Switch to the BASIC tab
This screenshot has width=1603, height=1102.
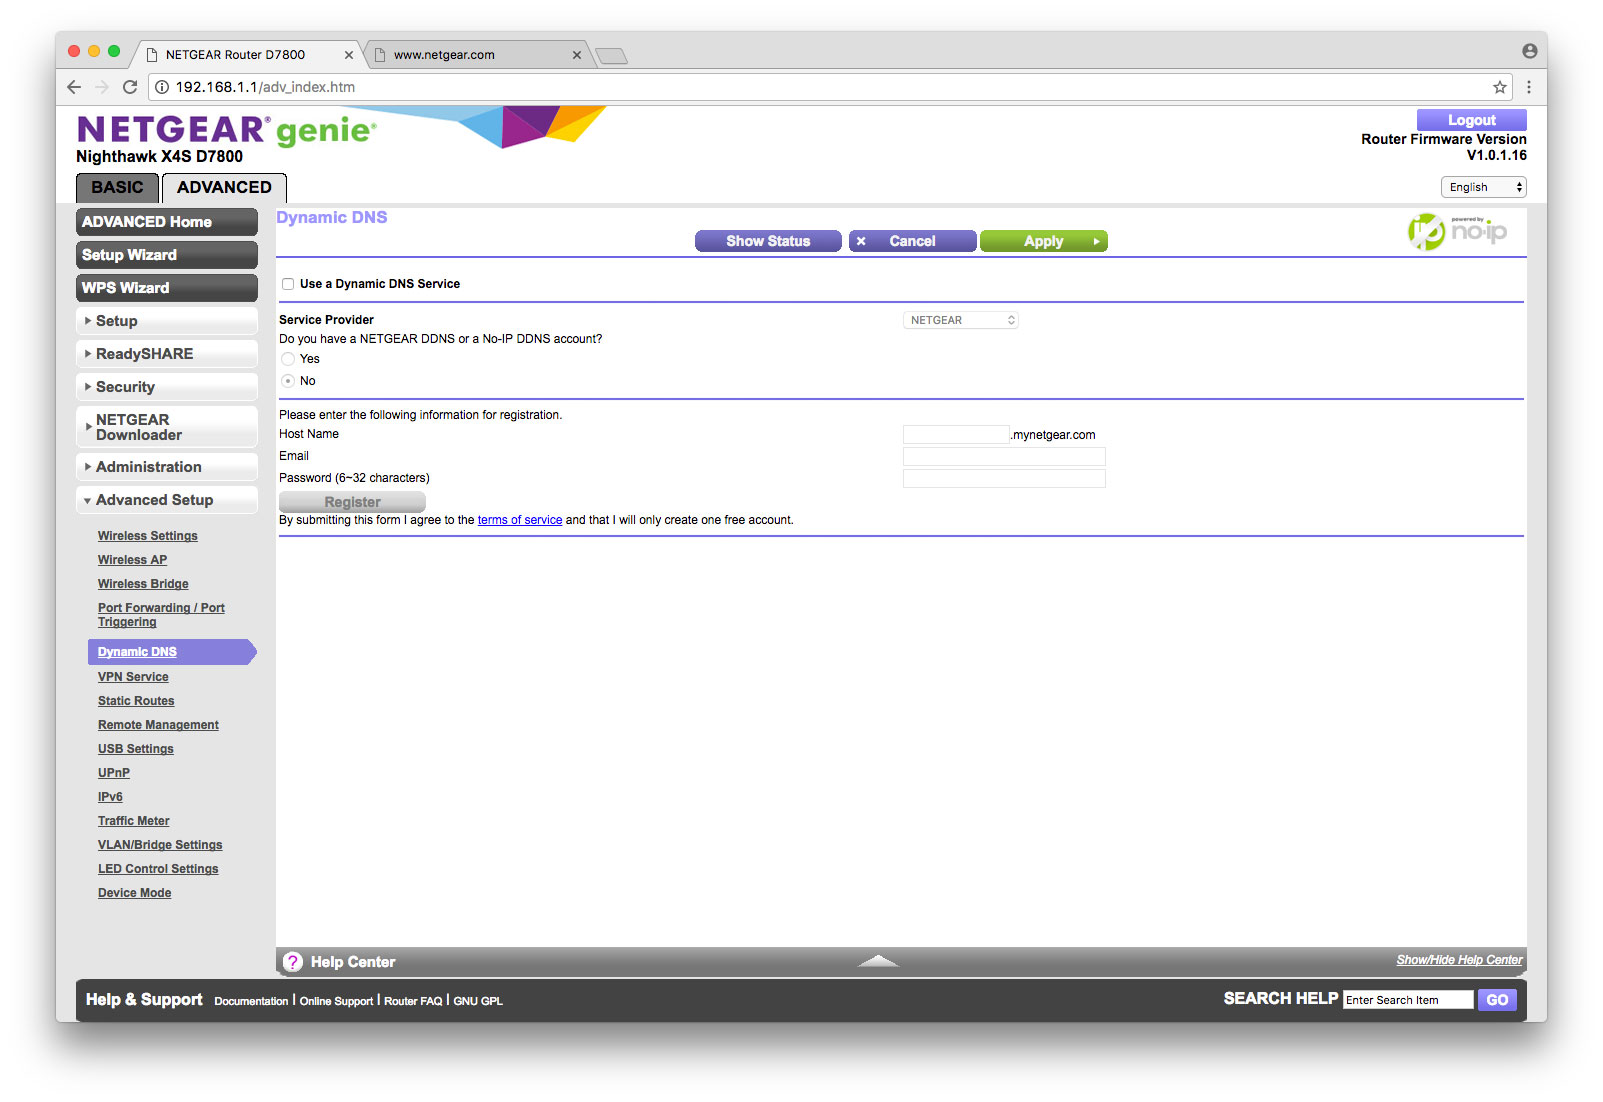(117, 188)
